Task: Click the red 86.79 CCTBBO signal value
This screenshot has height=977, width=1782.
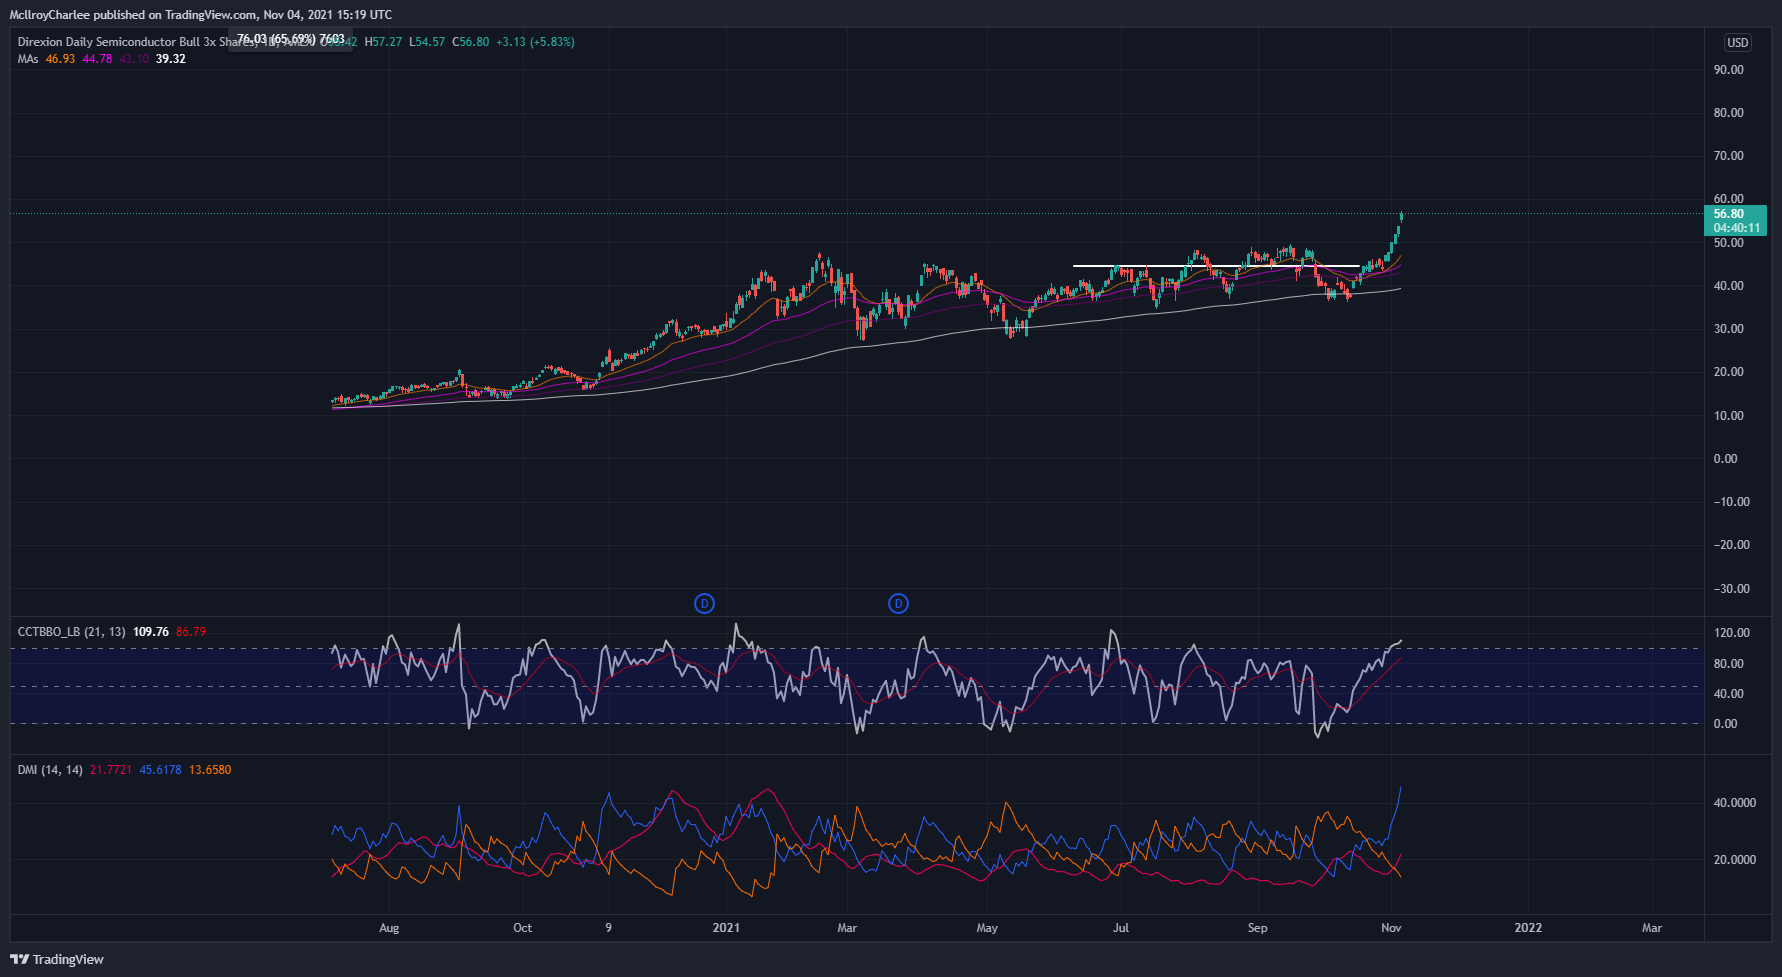Action: (191, 632)
